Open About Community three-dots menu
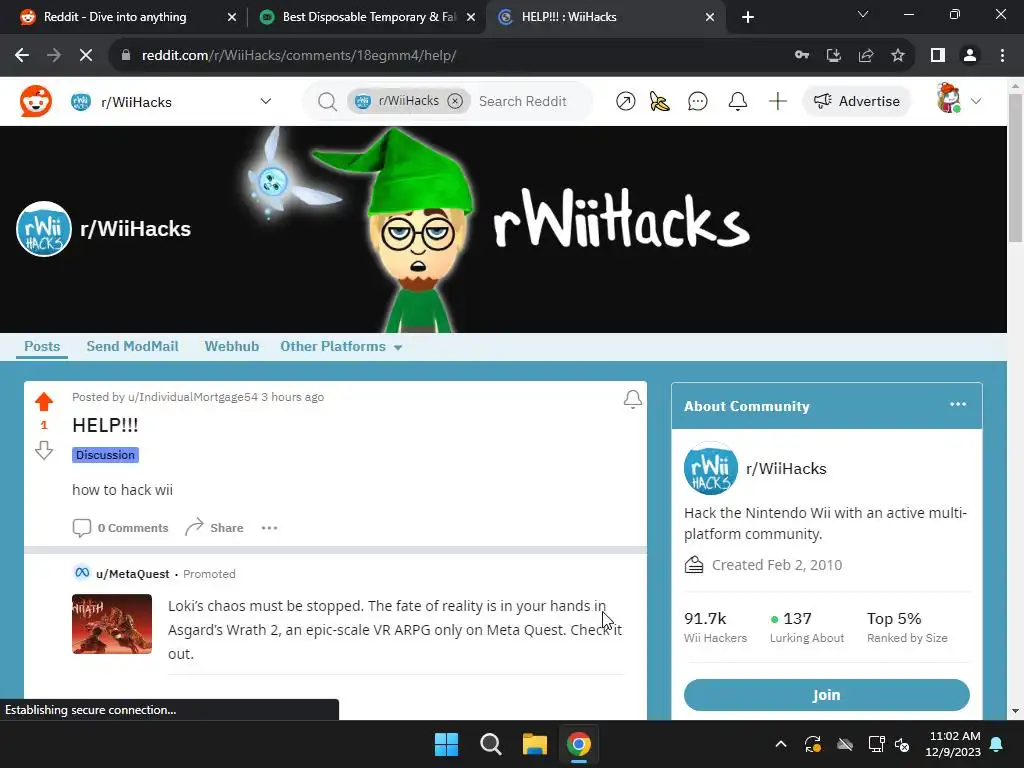1024x768 pixels. (x=957, y=404)
